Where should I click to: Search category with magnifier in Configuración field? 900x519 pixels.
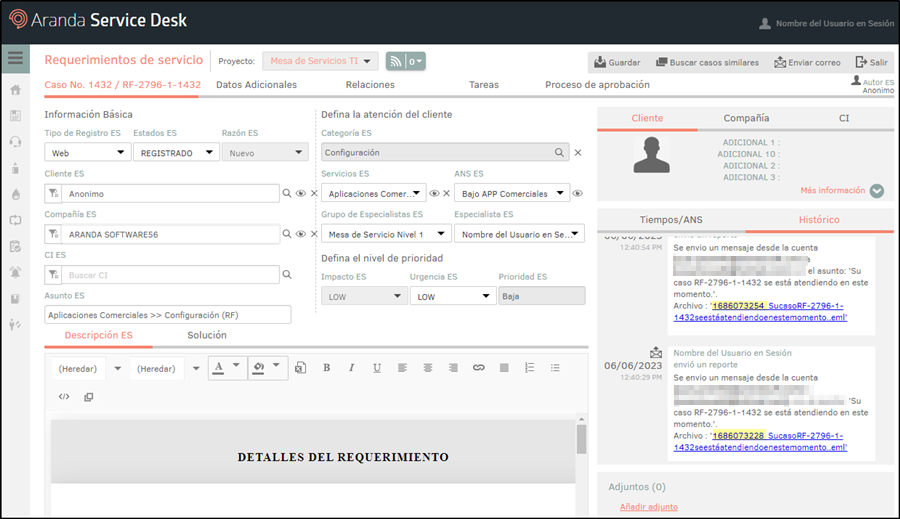pyautogui.click(x=559, y=152)
